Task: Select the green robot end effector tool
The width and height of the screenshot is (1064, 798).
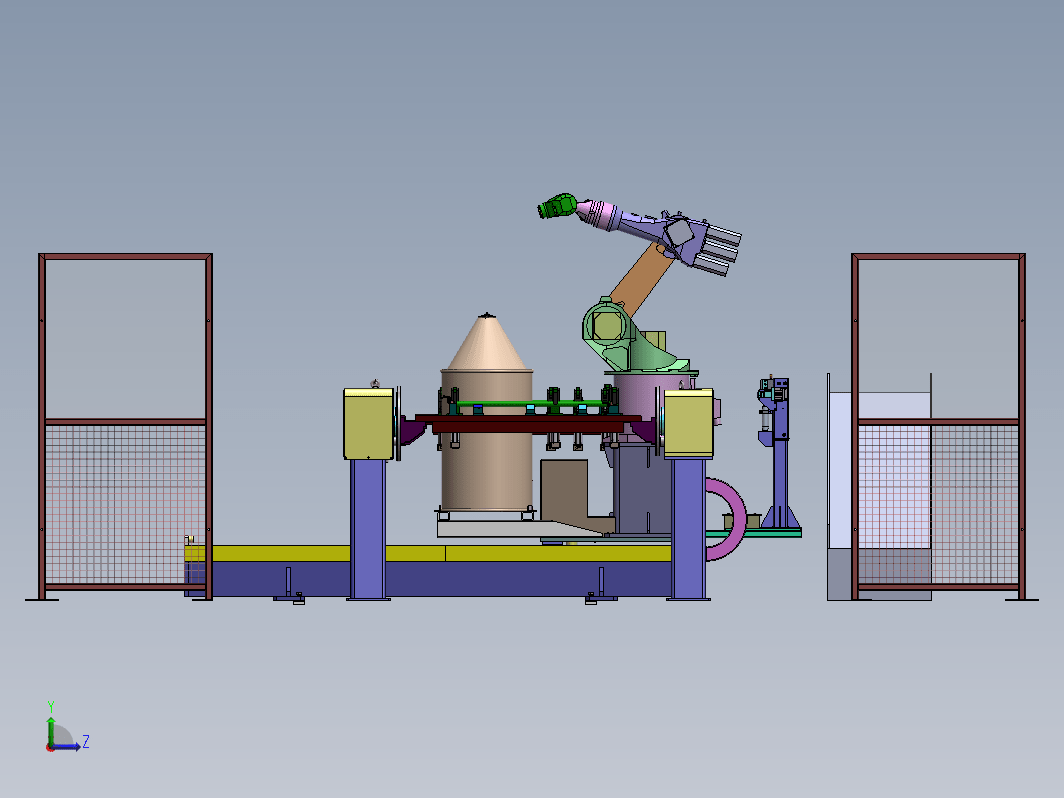Action: (558, 206)
